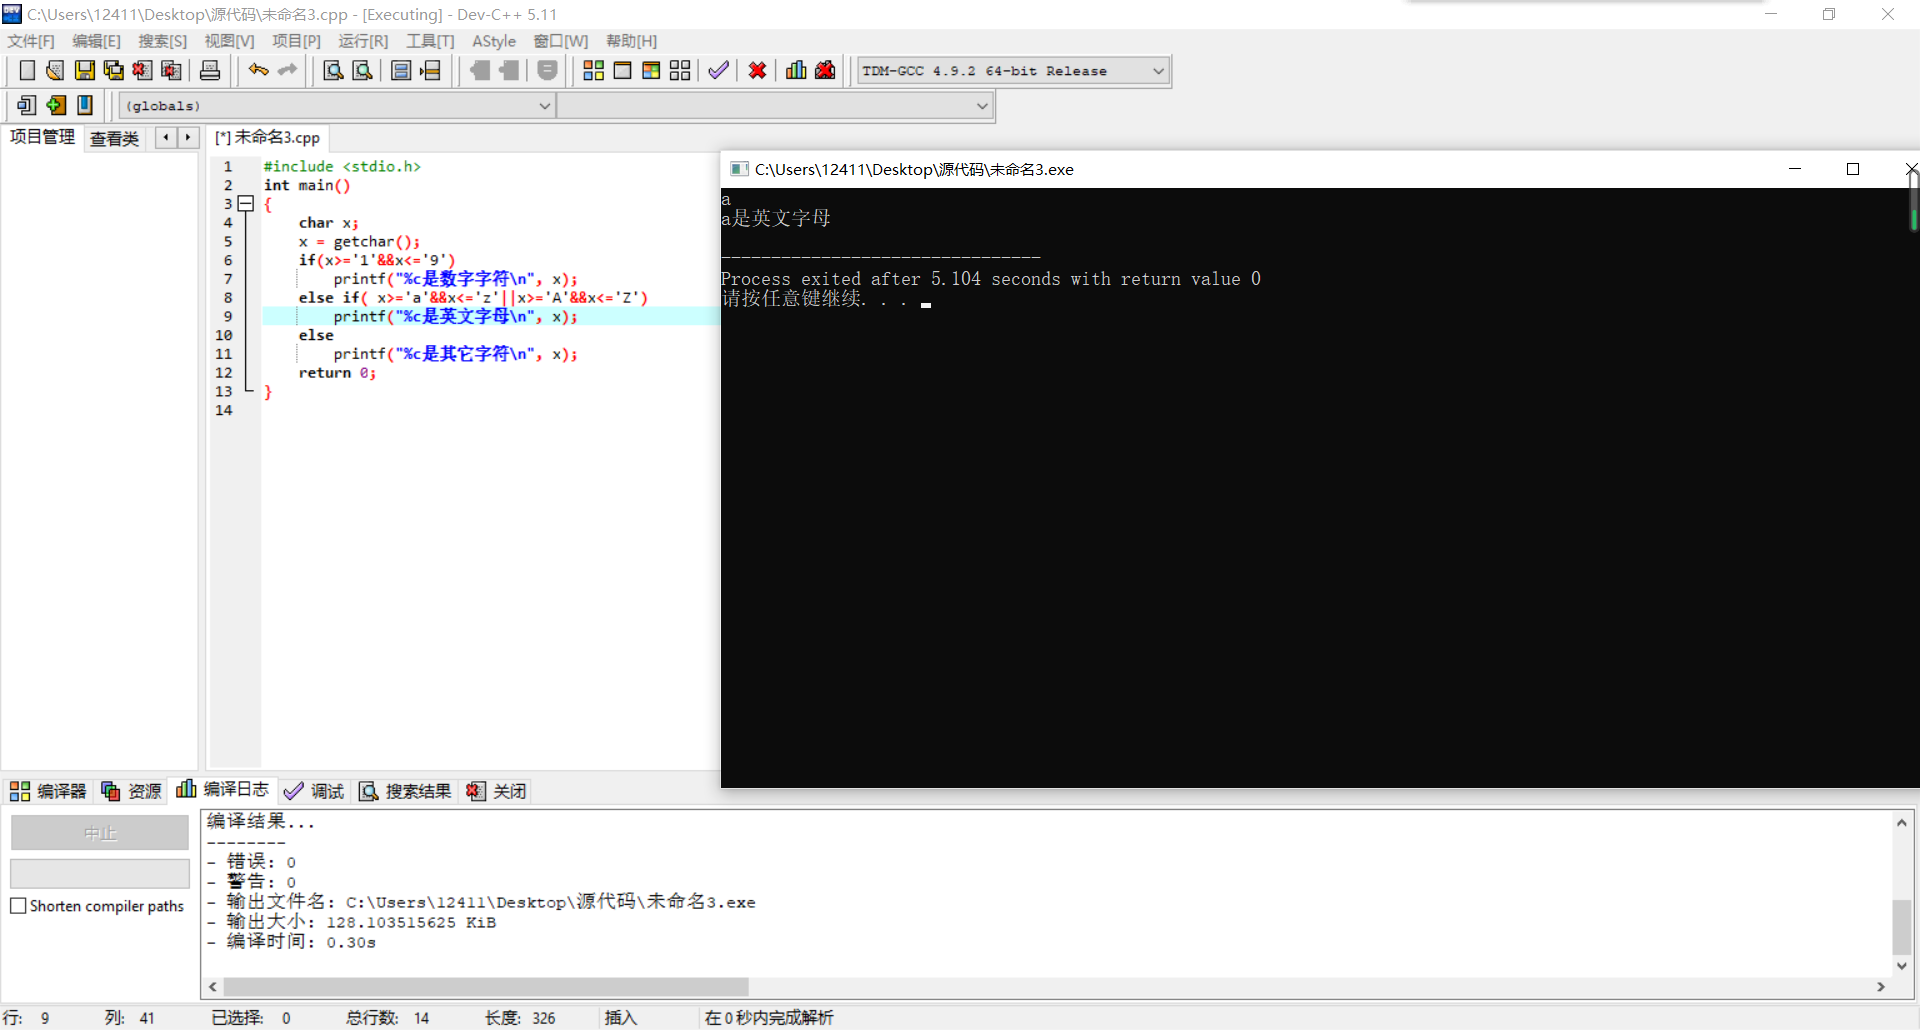The width and height of the screenshot is (1920, 1030).
Task: Open Find dialog with magnifier icon
Action: [333, 70]
